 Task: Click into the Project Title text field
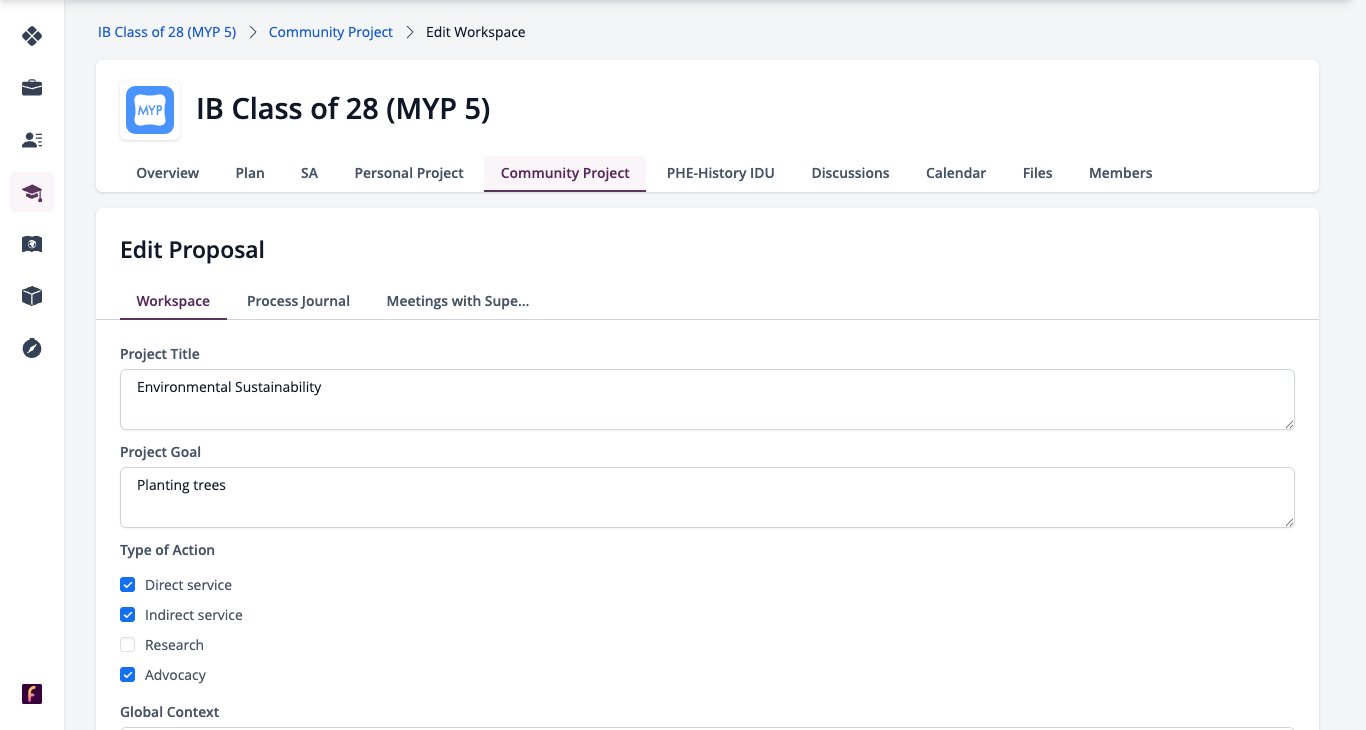click(x=707, y=400)
